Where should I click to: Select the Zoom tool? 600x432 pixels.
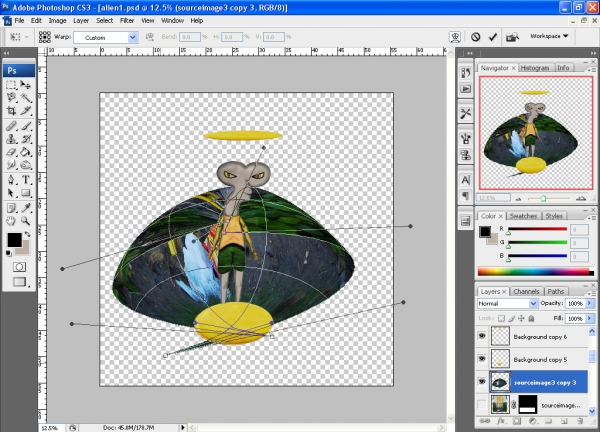pos(26,221)
